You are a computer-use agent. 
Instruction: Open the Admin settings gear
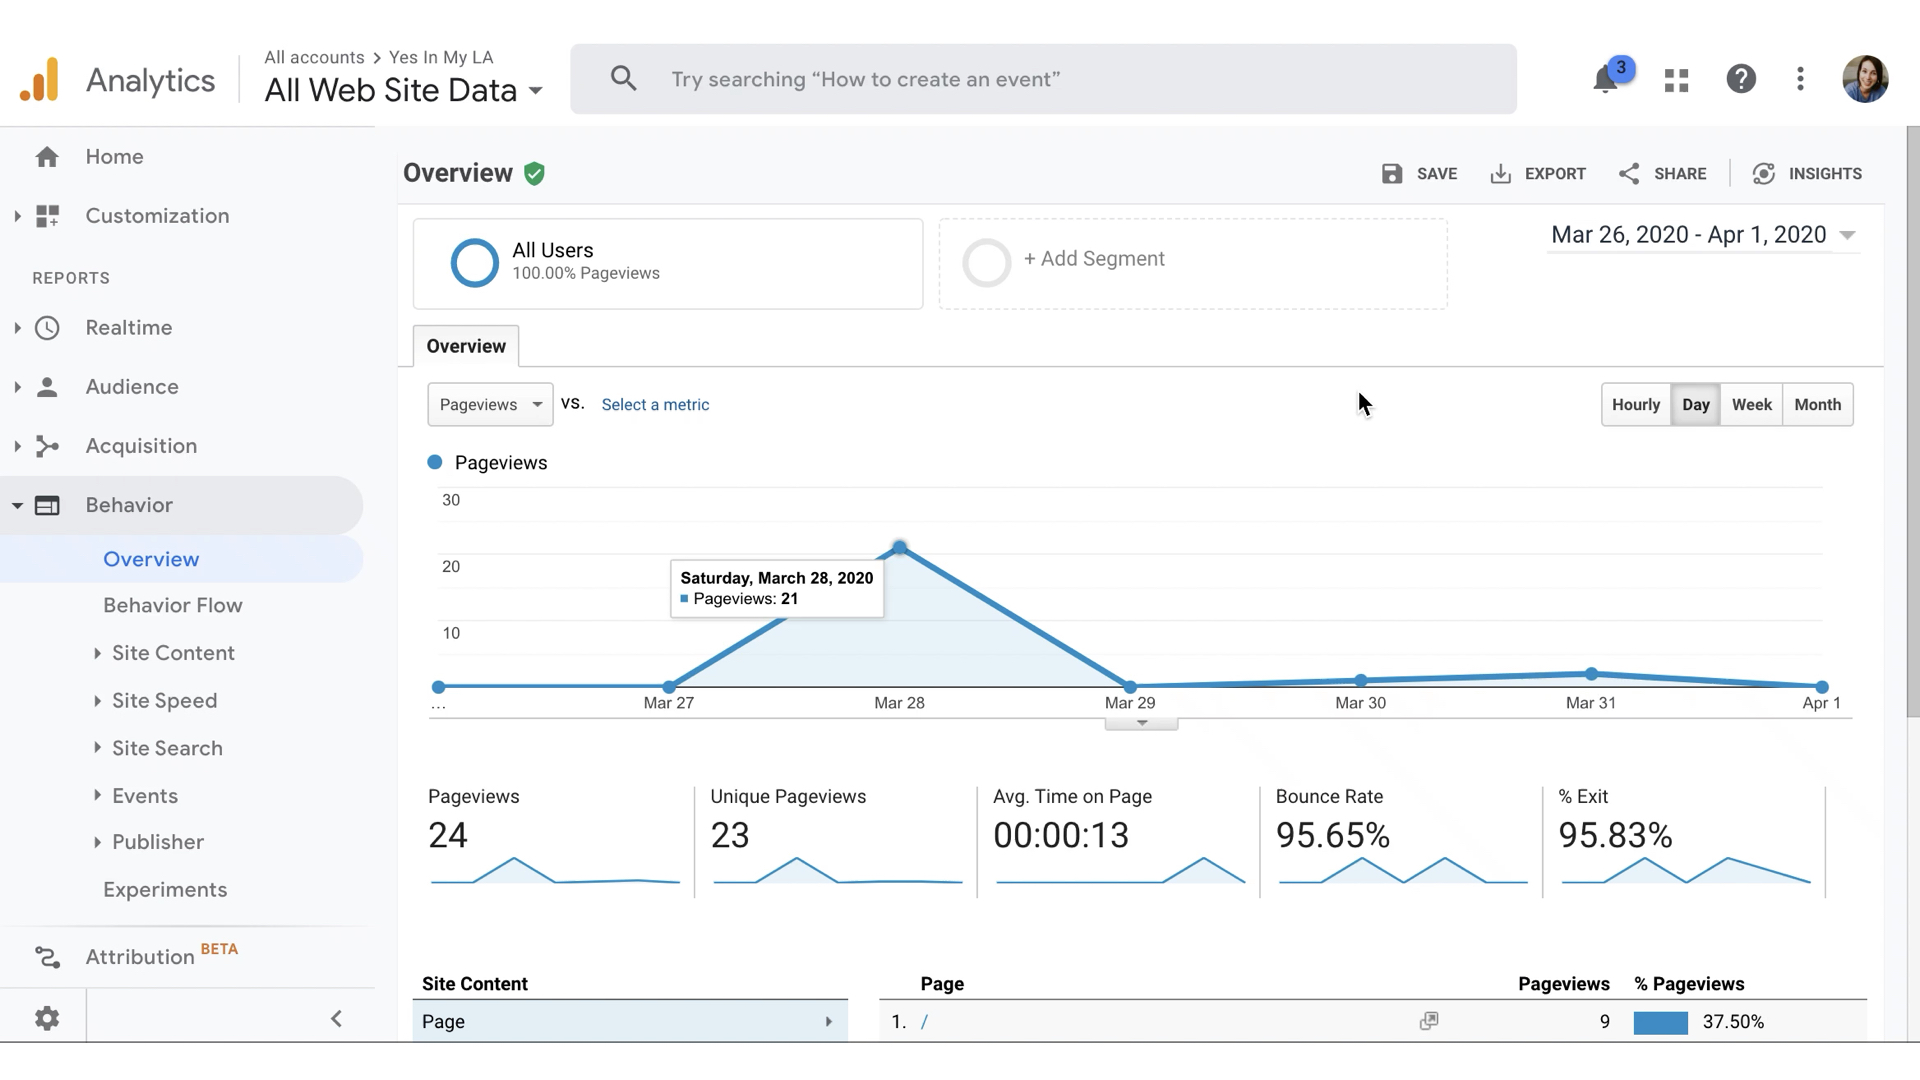pyautogui.click(x=47, y=1017)
